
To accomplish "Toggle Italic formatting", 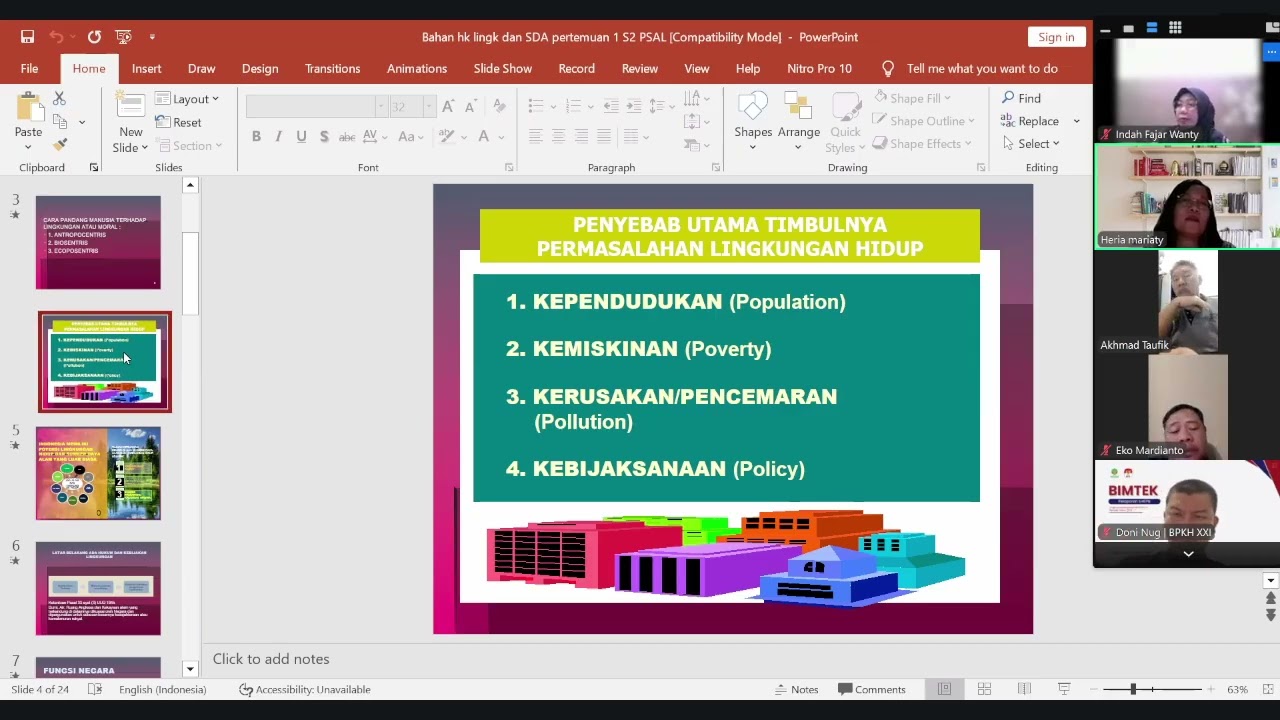I will click(278, 137).
